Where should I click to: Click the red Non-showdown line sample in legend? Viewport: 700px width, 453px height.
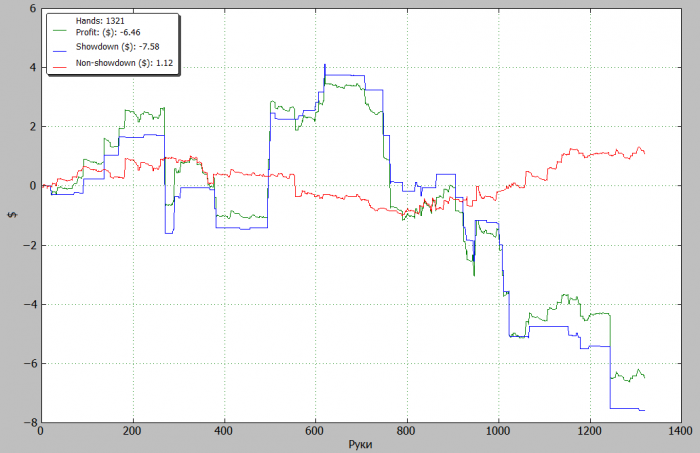(60, 67)
